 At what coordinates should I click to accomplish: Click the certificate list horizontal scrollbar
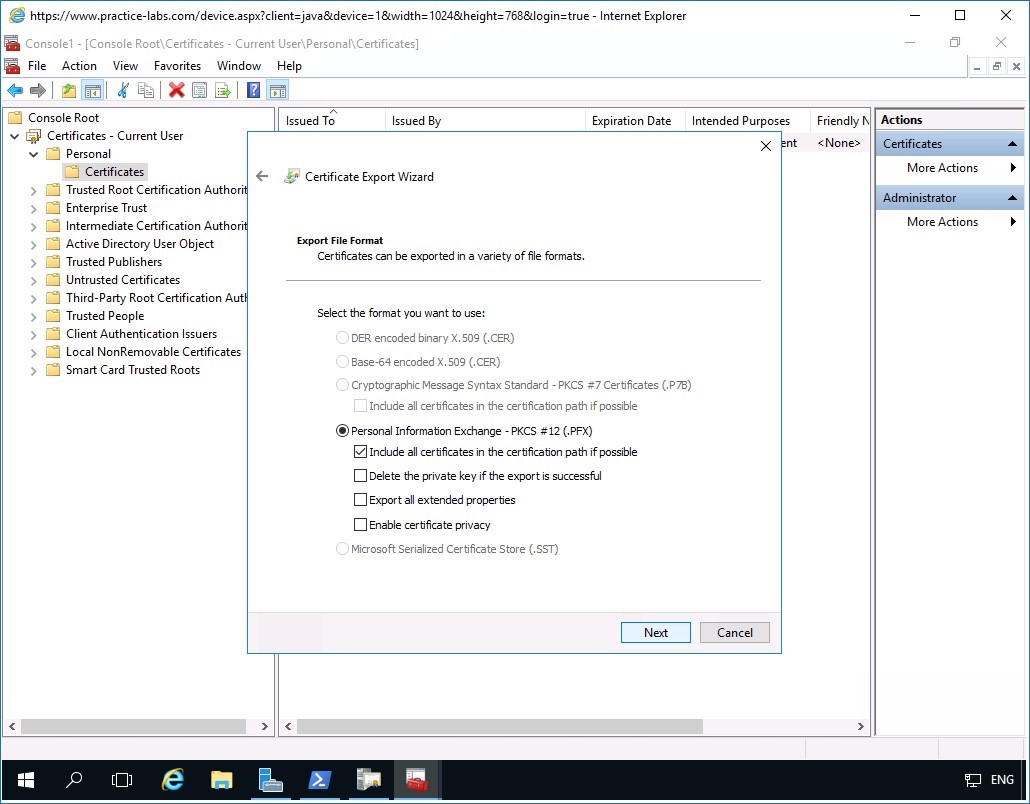point(500,726)
